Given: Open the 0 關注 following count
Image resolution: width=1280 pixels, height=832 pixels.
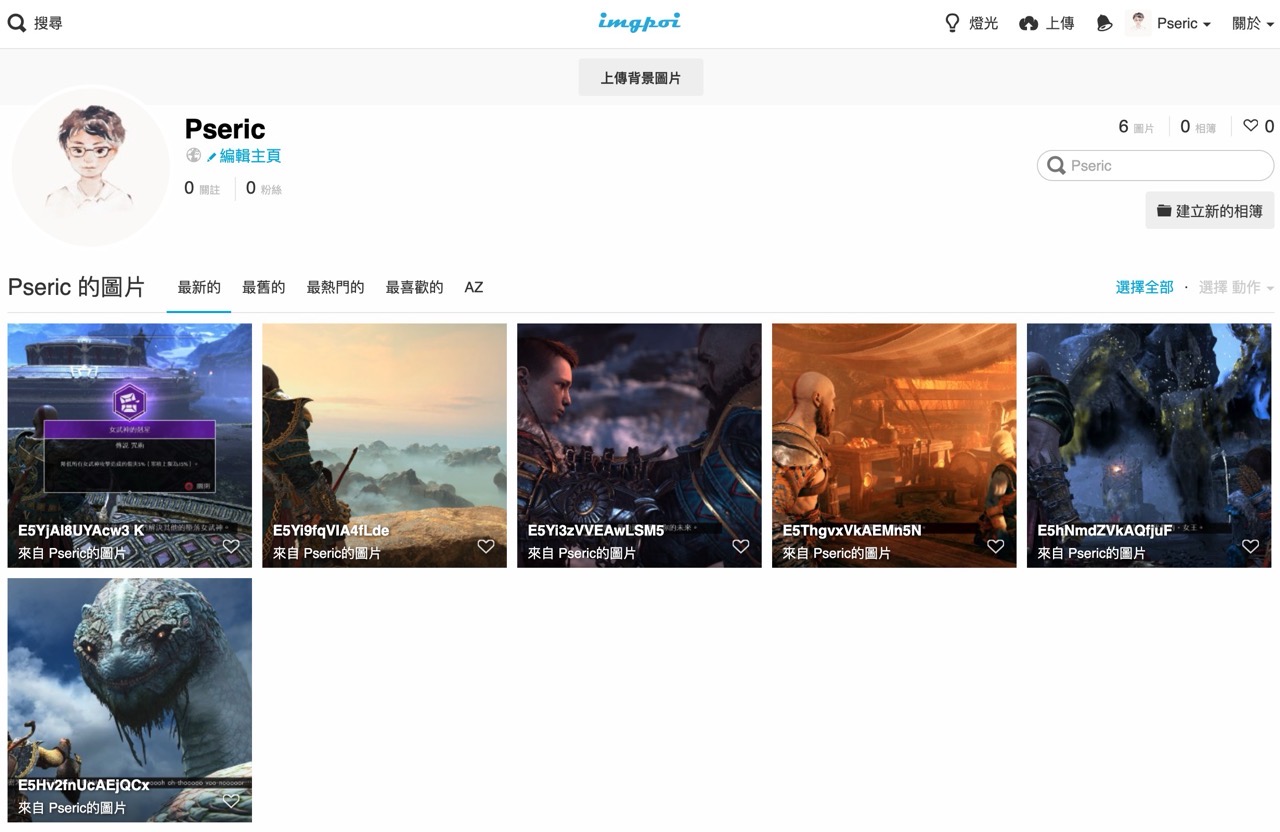Looking at the screenshot, I should [x=202, y=188].
